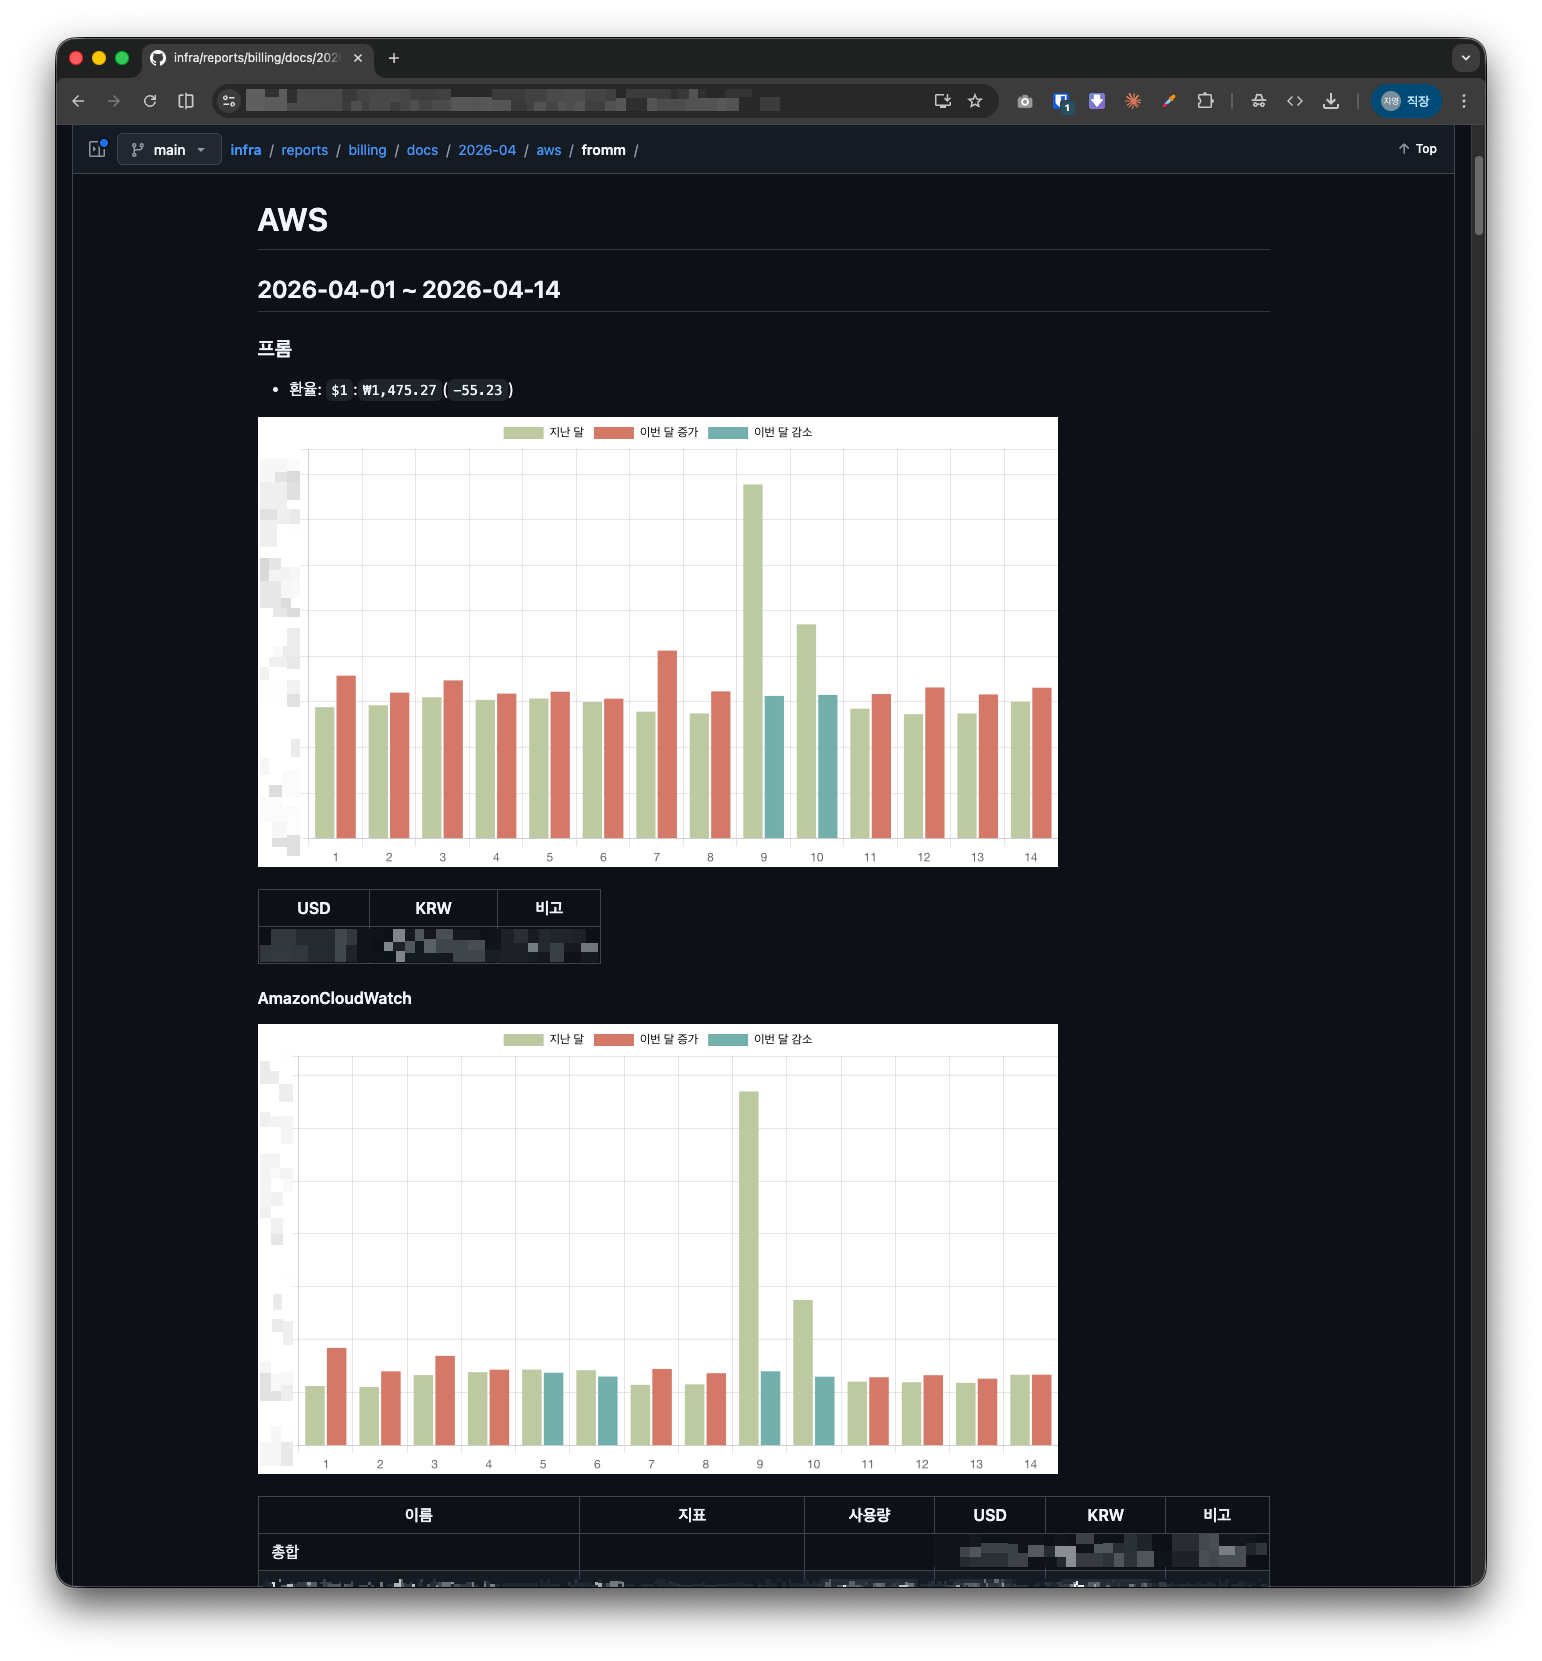The height and width of the screenshot is (1661, 1542).
Task: Close the infra/reports/billing tab
Action: click(x=358, y=58)
